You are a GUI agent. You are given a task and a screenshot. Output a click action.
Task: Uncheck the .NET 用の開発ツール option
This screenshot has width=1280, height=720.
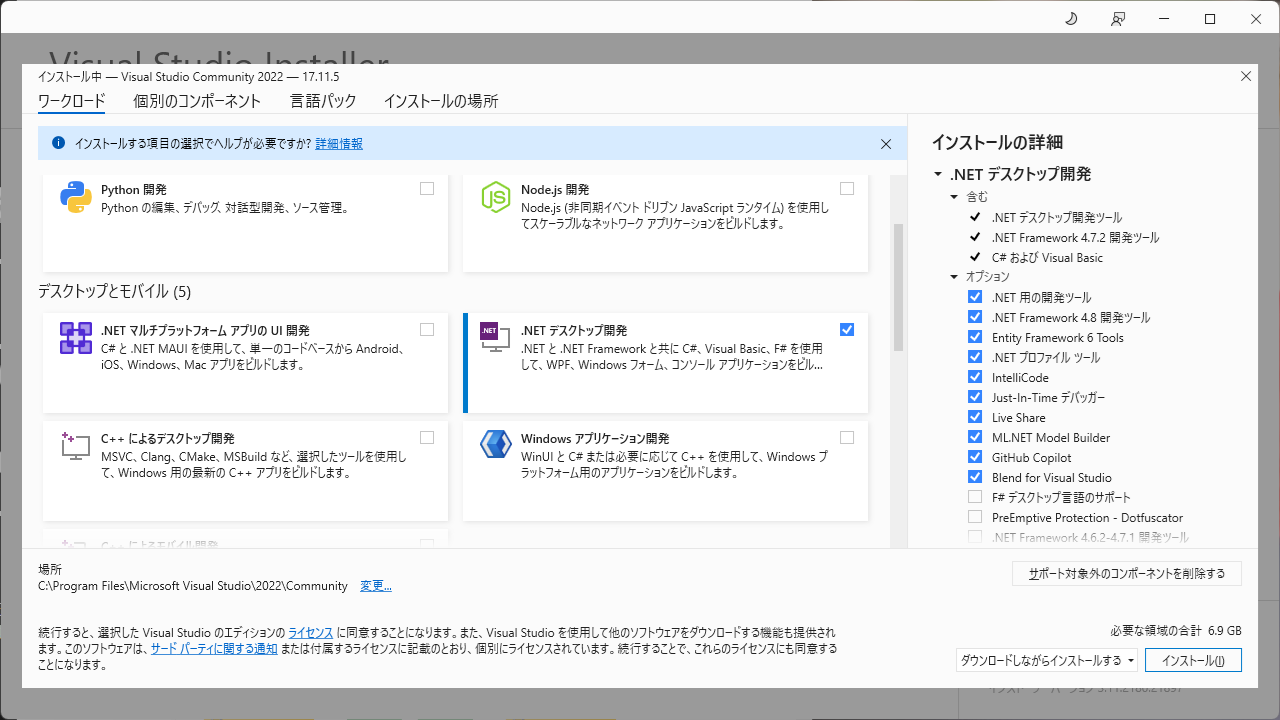(975, 297)
